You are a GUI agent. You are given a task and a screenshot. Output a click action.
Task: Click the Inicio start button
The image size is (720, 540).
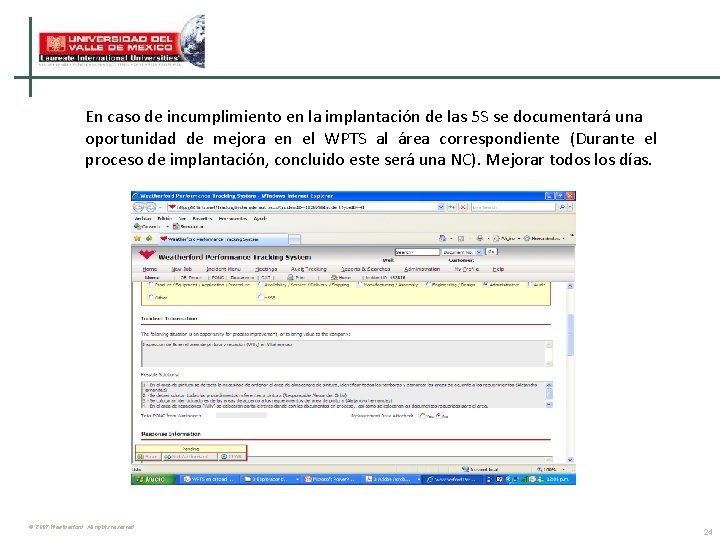point(153,479)
